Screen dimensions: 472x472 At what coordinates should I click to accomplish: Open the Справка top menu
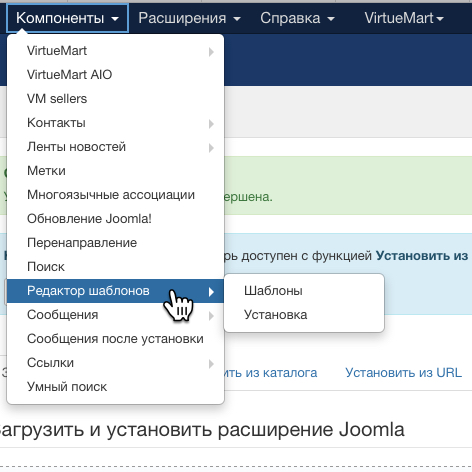pyautogui.click(x=297, y=18)
